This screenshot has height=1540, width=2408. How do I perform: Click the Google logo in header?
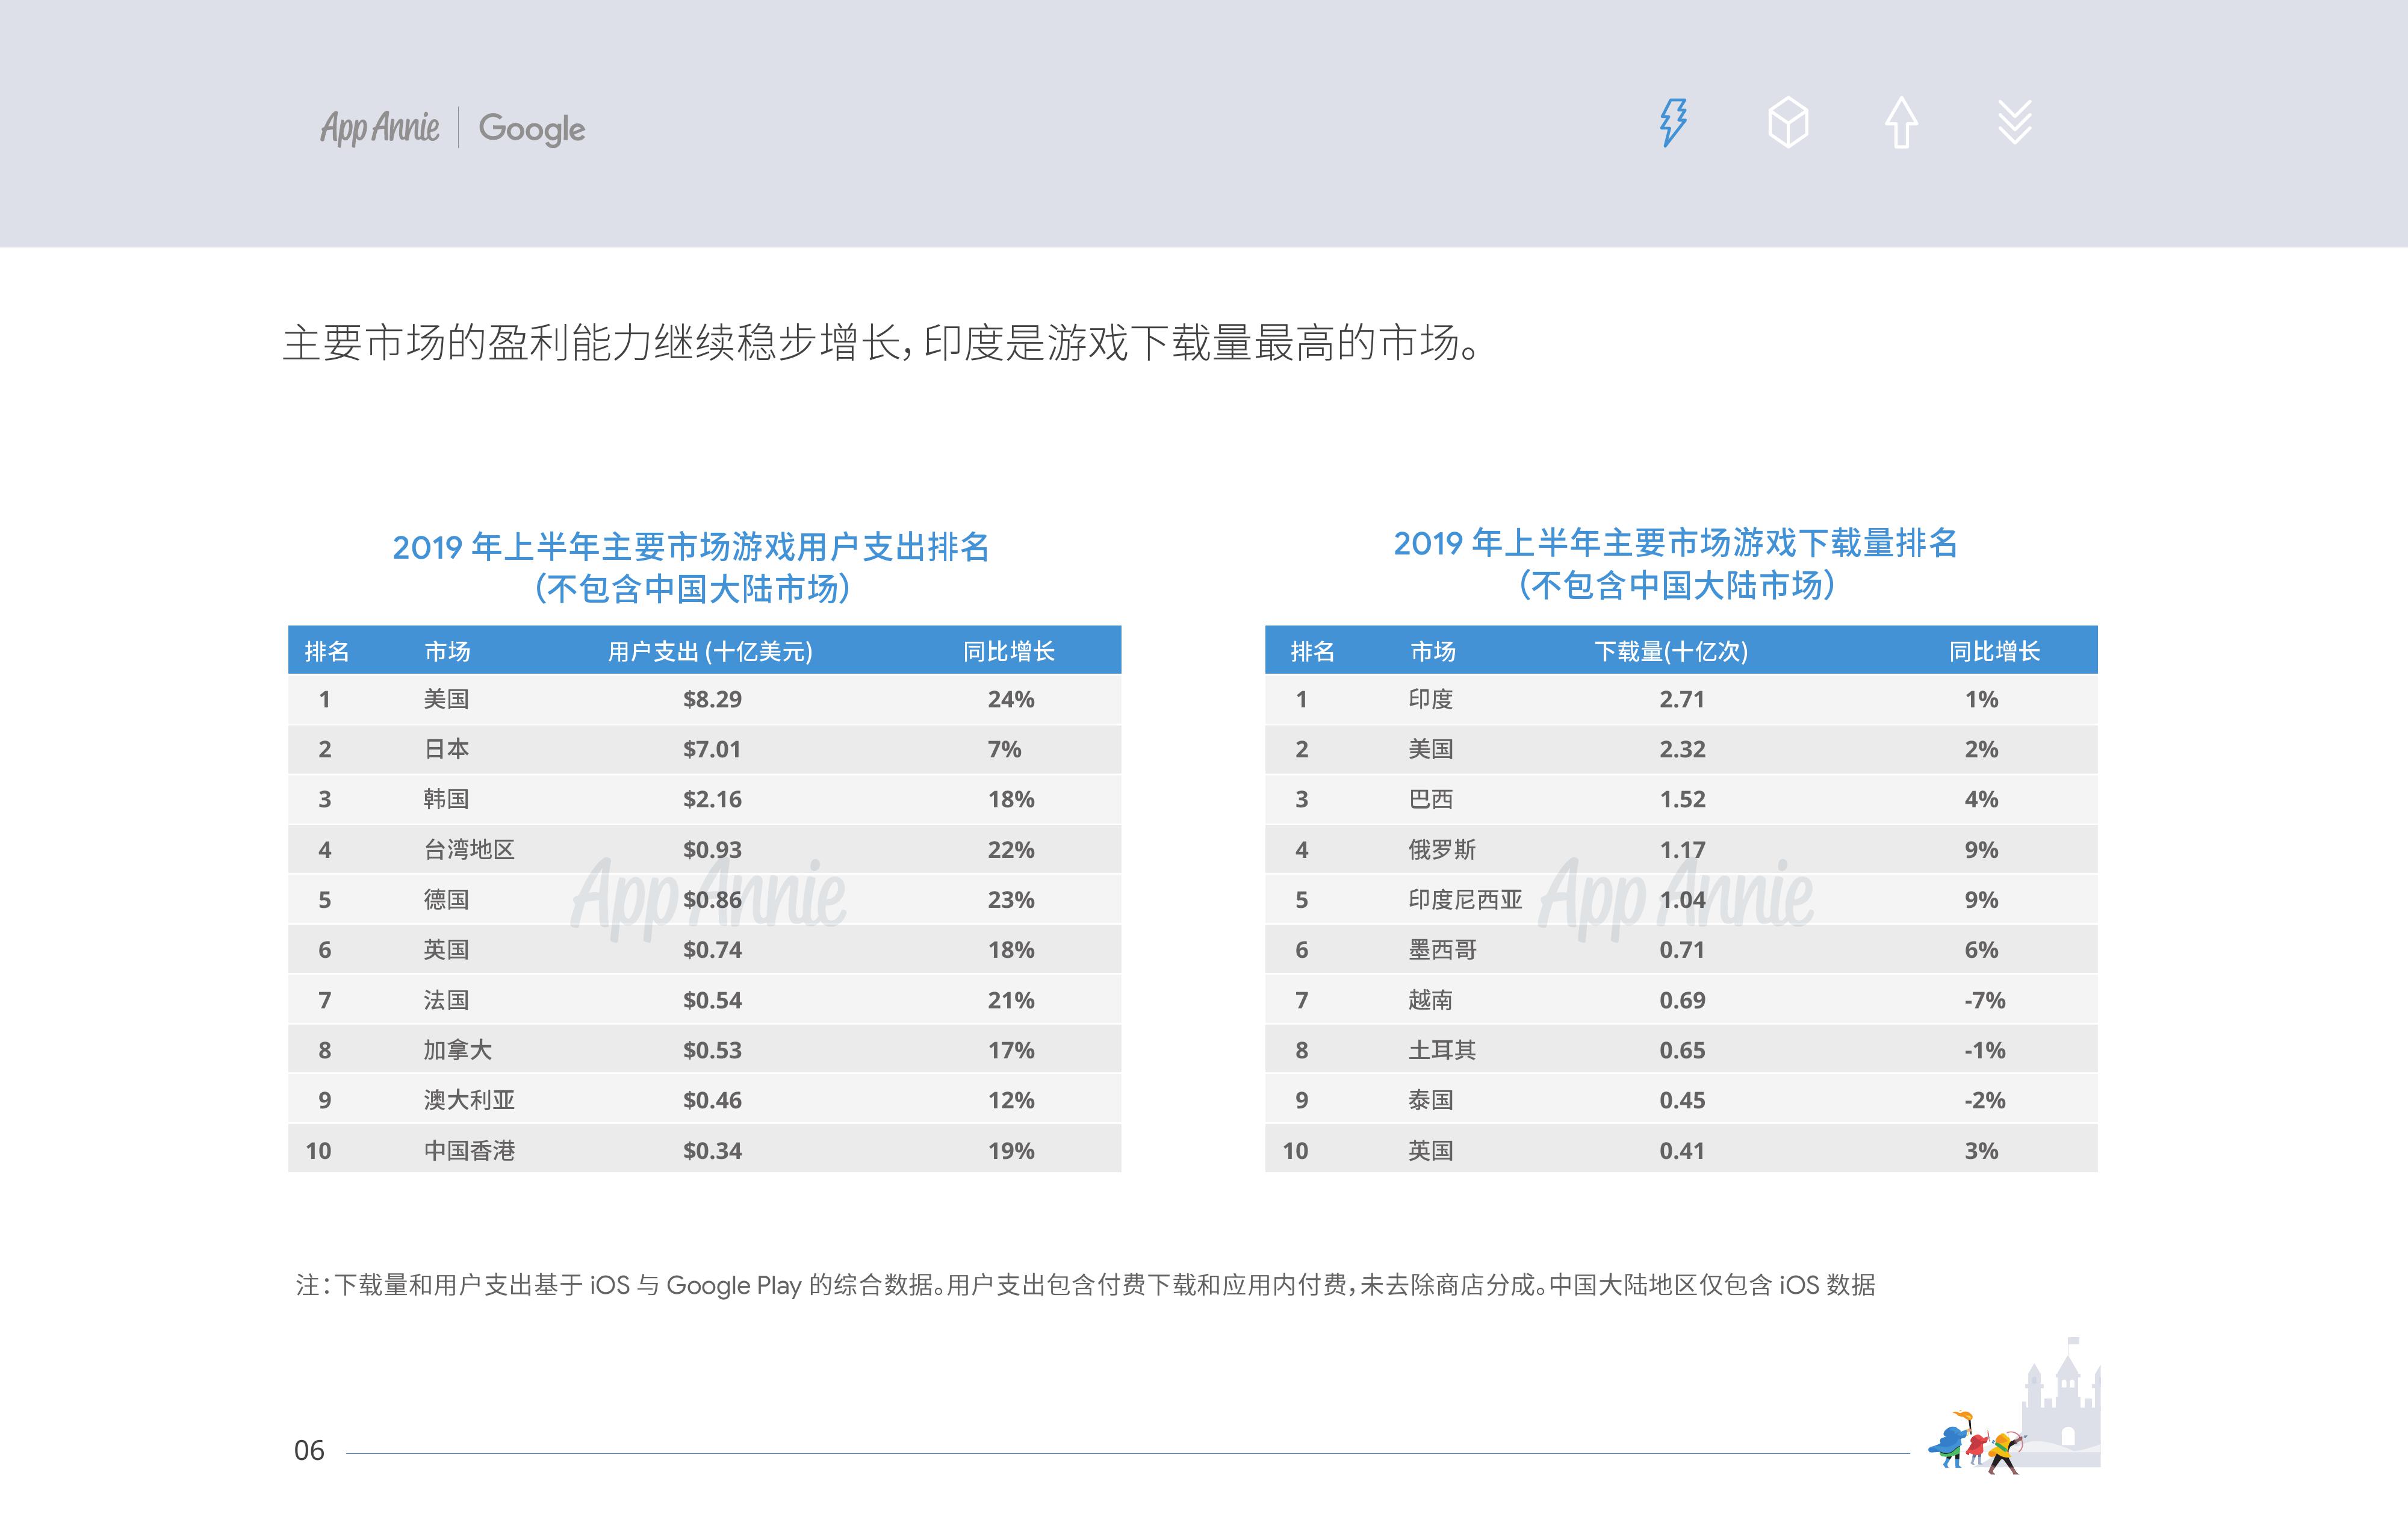click(531, 128)
